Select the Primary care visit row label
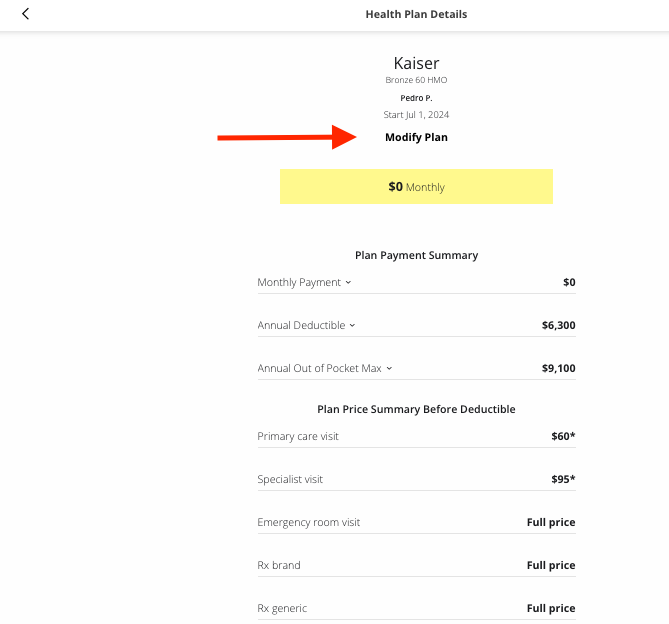The height and width of the screenshot is (624, 669). click(x=298, y=436)
